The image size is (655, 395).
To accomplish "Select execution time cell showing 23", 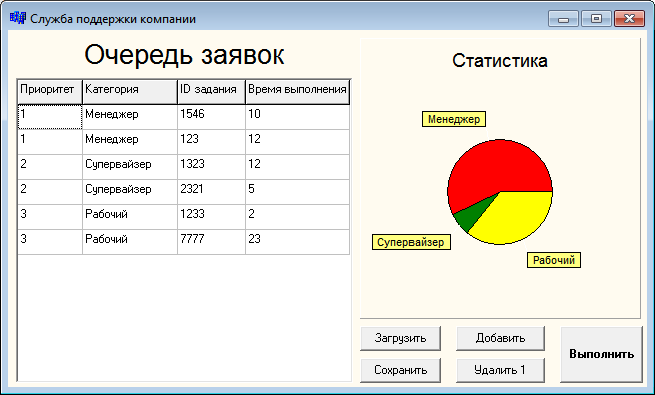I will coord(297,242).
